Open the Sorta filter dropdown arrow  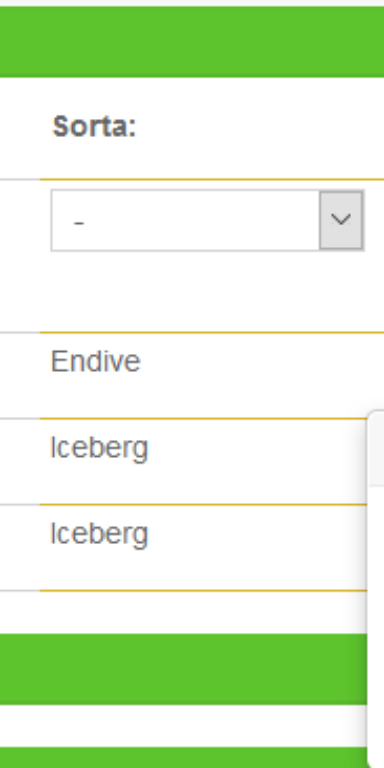point(341,220)
